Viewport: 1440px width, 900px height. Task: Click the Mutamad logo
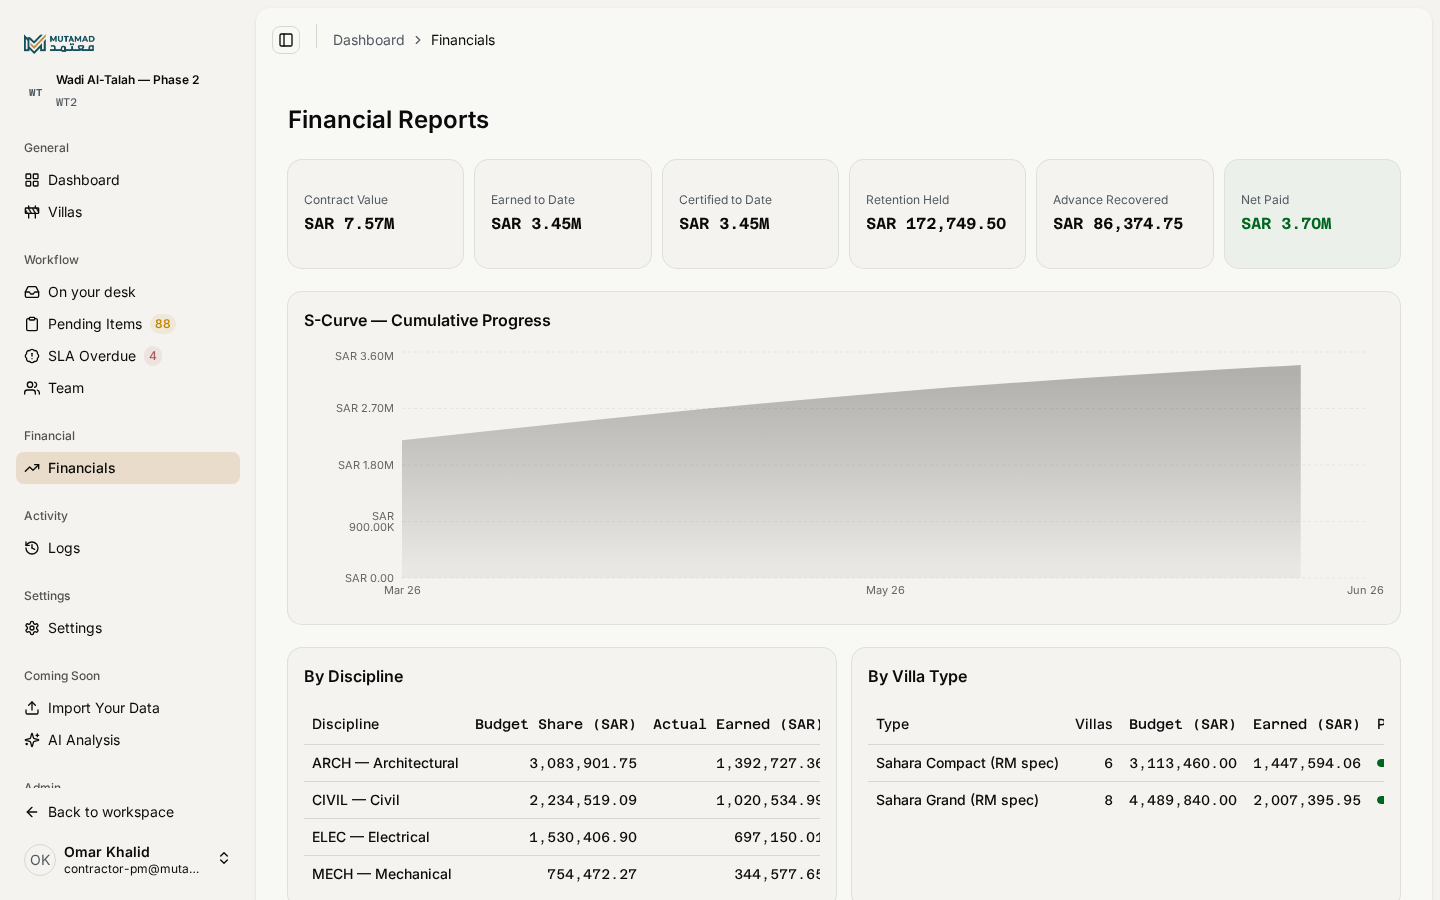coord(59,43)
